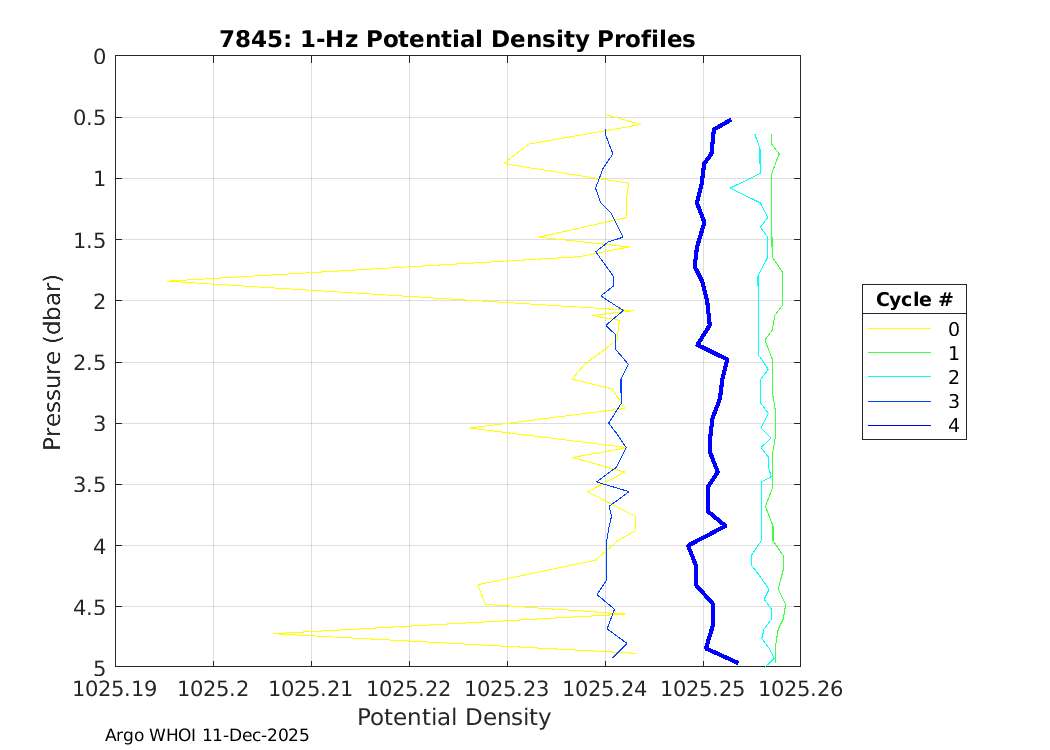This screenshot has width=1050, height=750.
Task: Click the 1025.26 x-axis tick label
Action: pos(800,689)
